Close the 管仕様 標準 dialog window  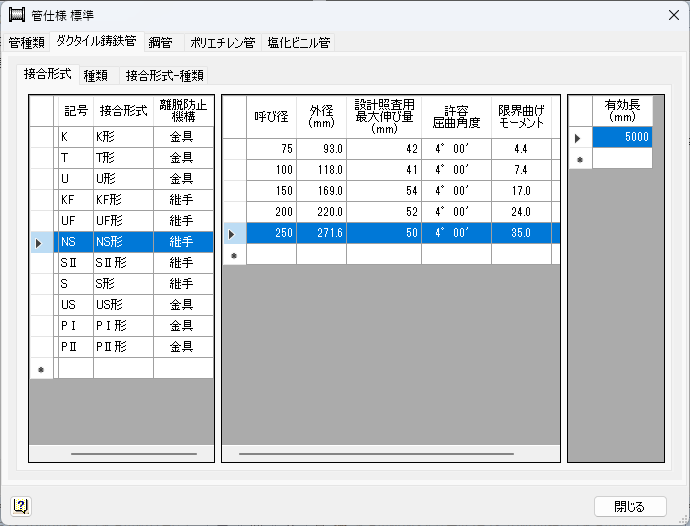670,15
